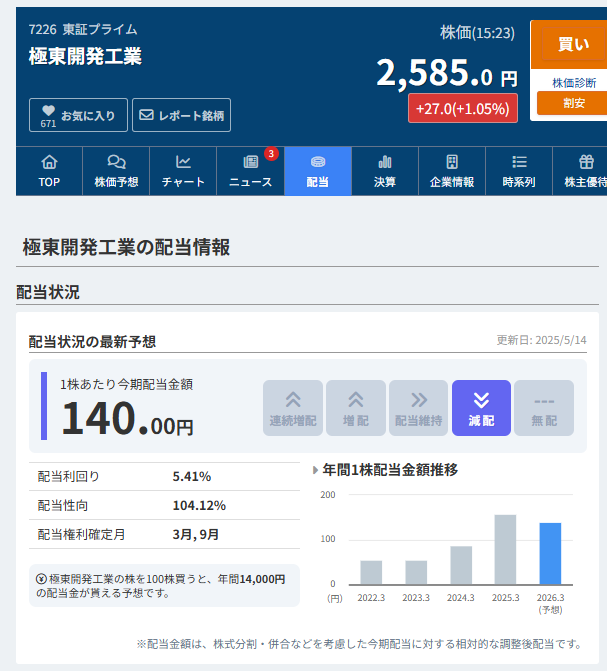Click the 7226 東証プライム code text

[83, 30]
